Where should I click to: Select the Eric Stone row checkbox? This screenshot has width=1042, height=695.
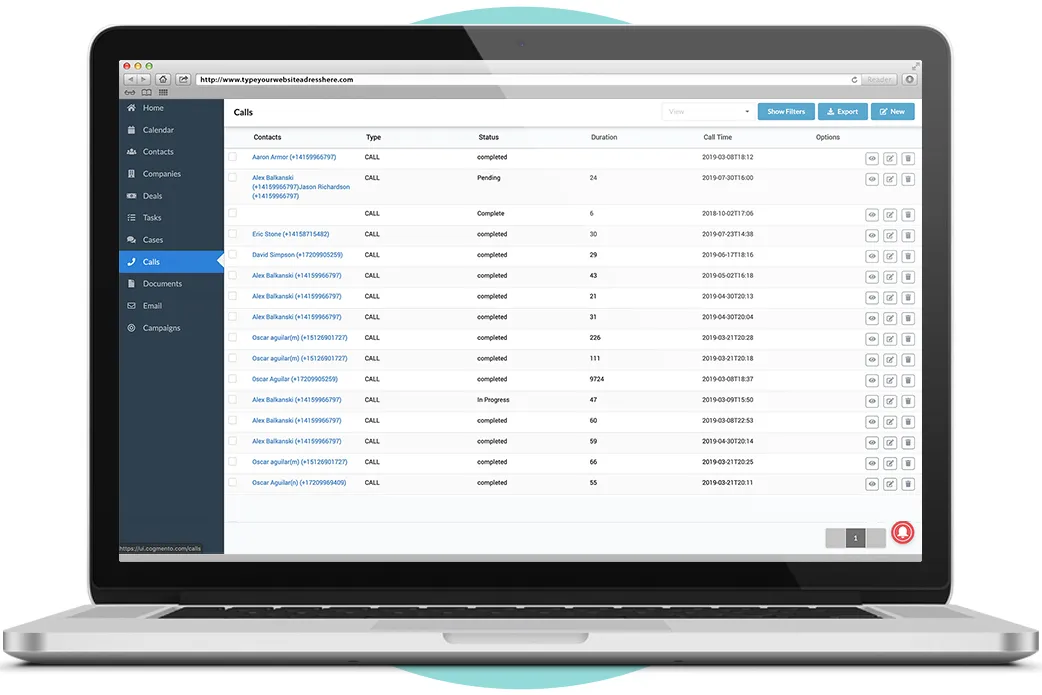pyautogui.click(x=233, y=234)
